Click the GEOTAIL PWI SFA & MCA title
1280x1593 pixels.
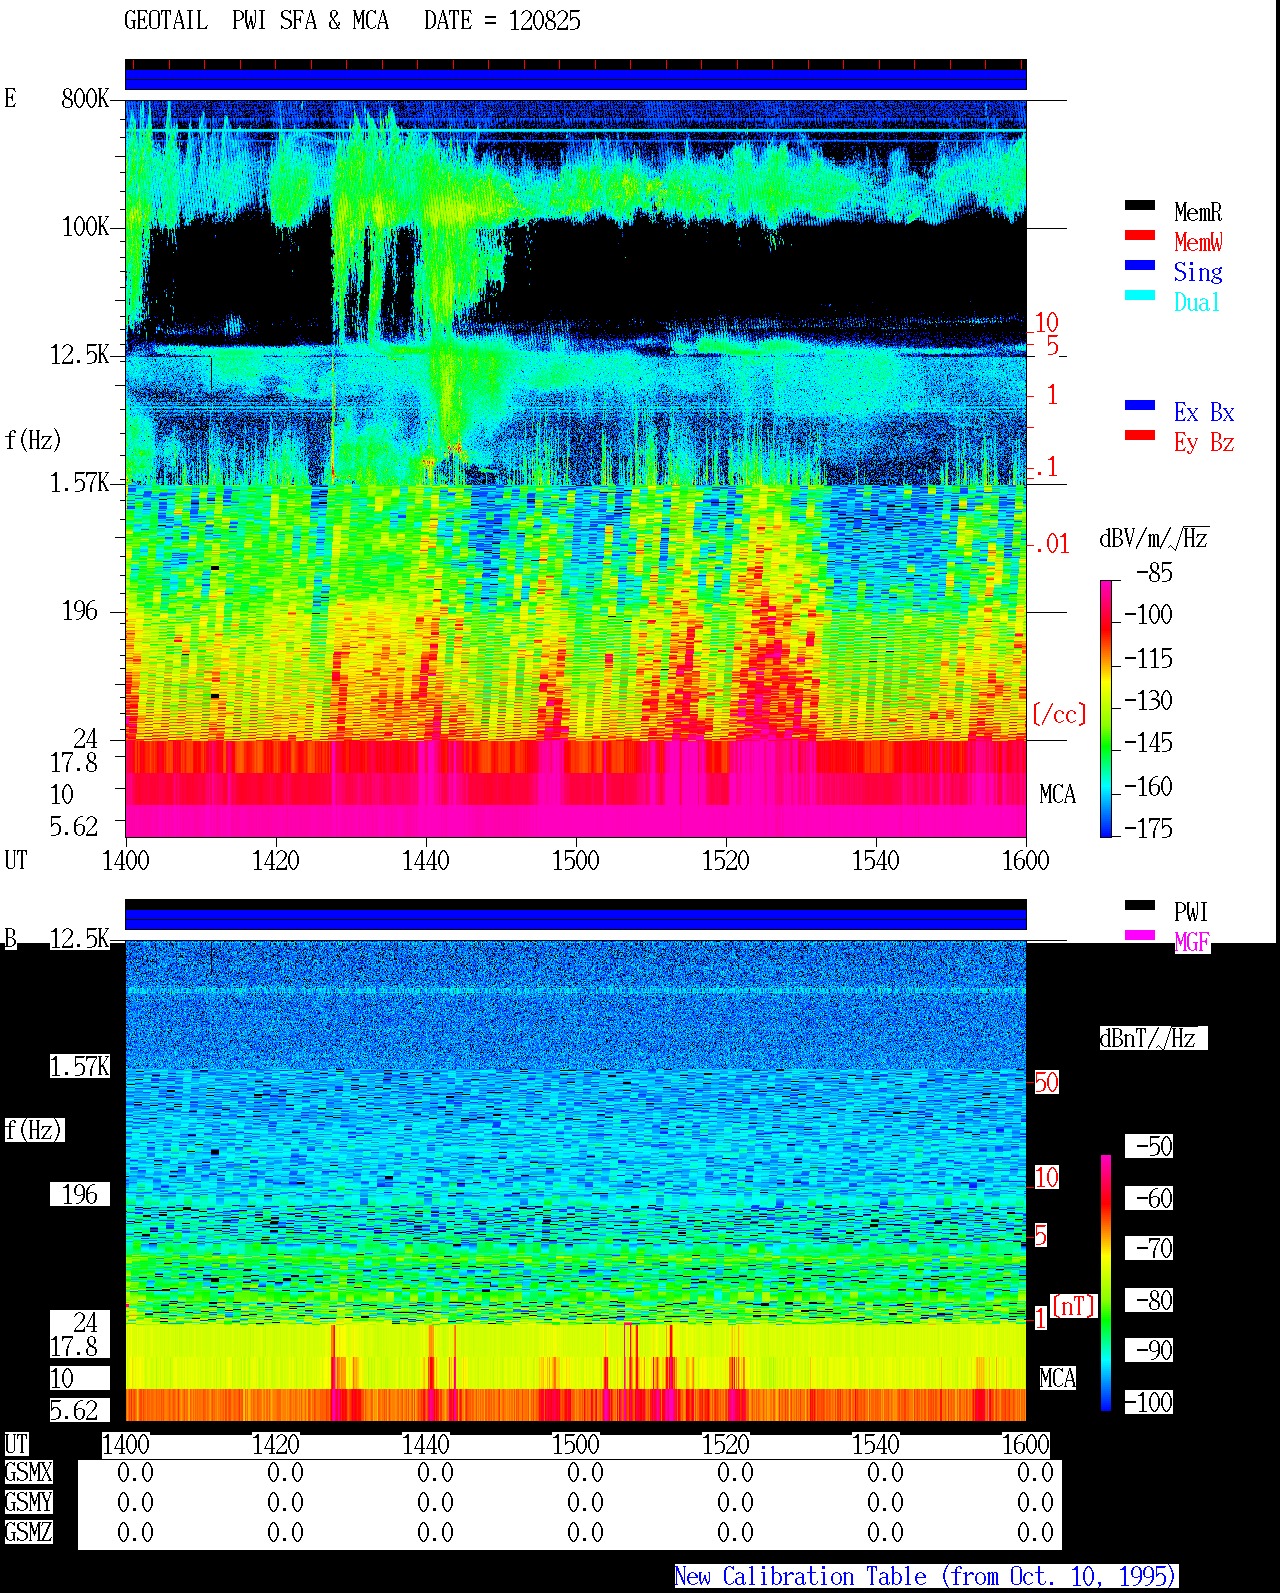[256, 21]
